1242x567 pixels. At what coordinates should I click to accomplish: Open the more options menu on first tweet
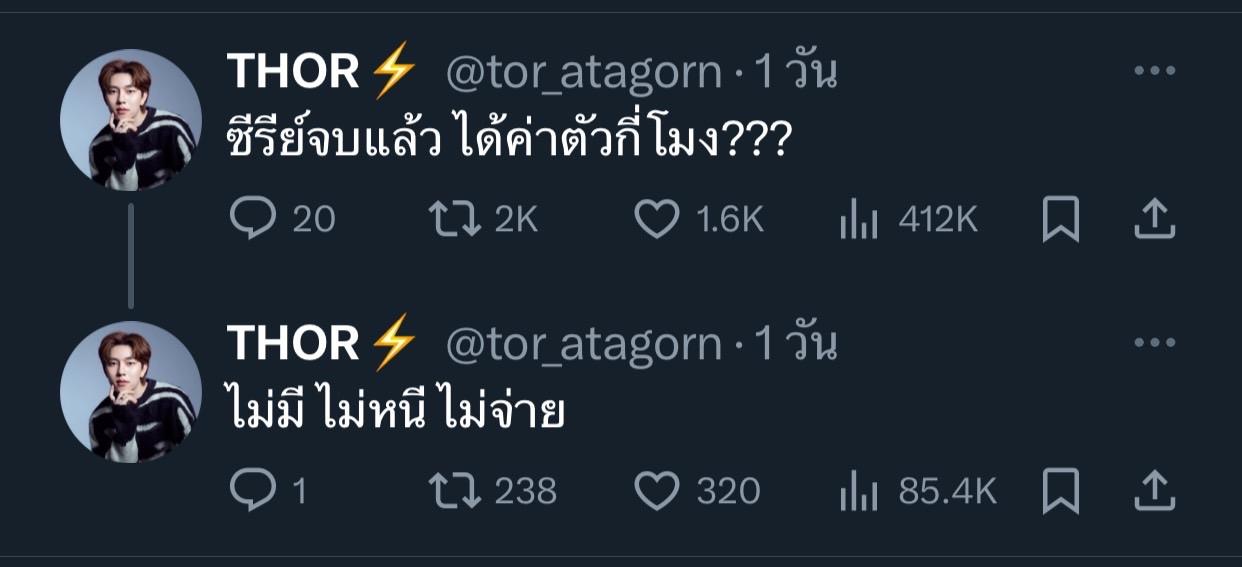1154,72
